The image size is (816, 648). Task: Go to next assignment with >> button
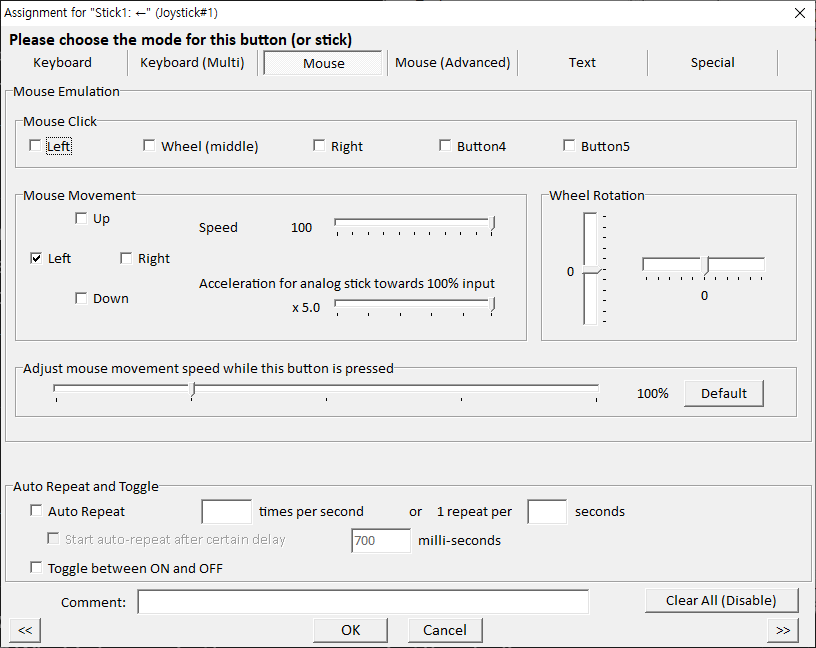pyautogui.click(x=783, y=630)
